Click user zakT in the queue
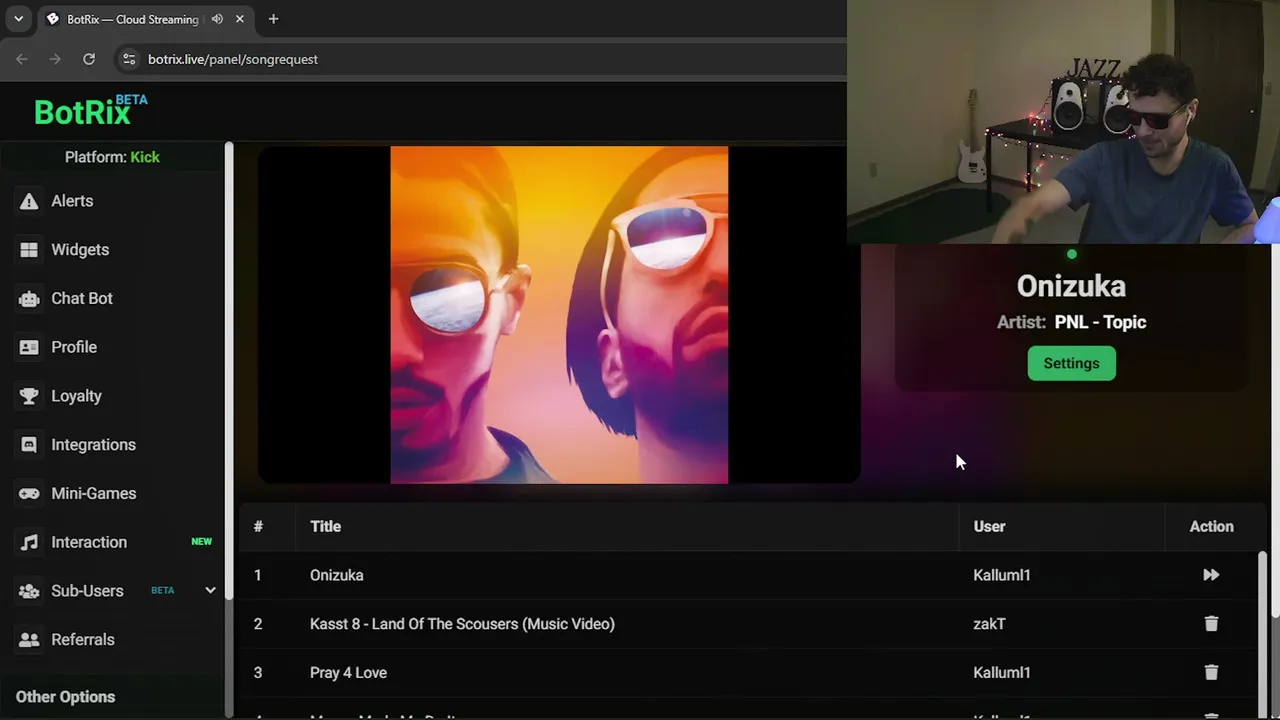 point(989,624)
